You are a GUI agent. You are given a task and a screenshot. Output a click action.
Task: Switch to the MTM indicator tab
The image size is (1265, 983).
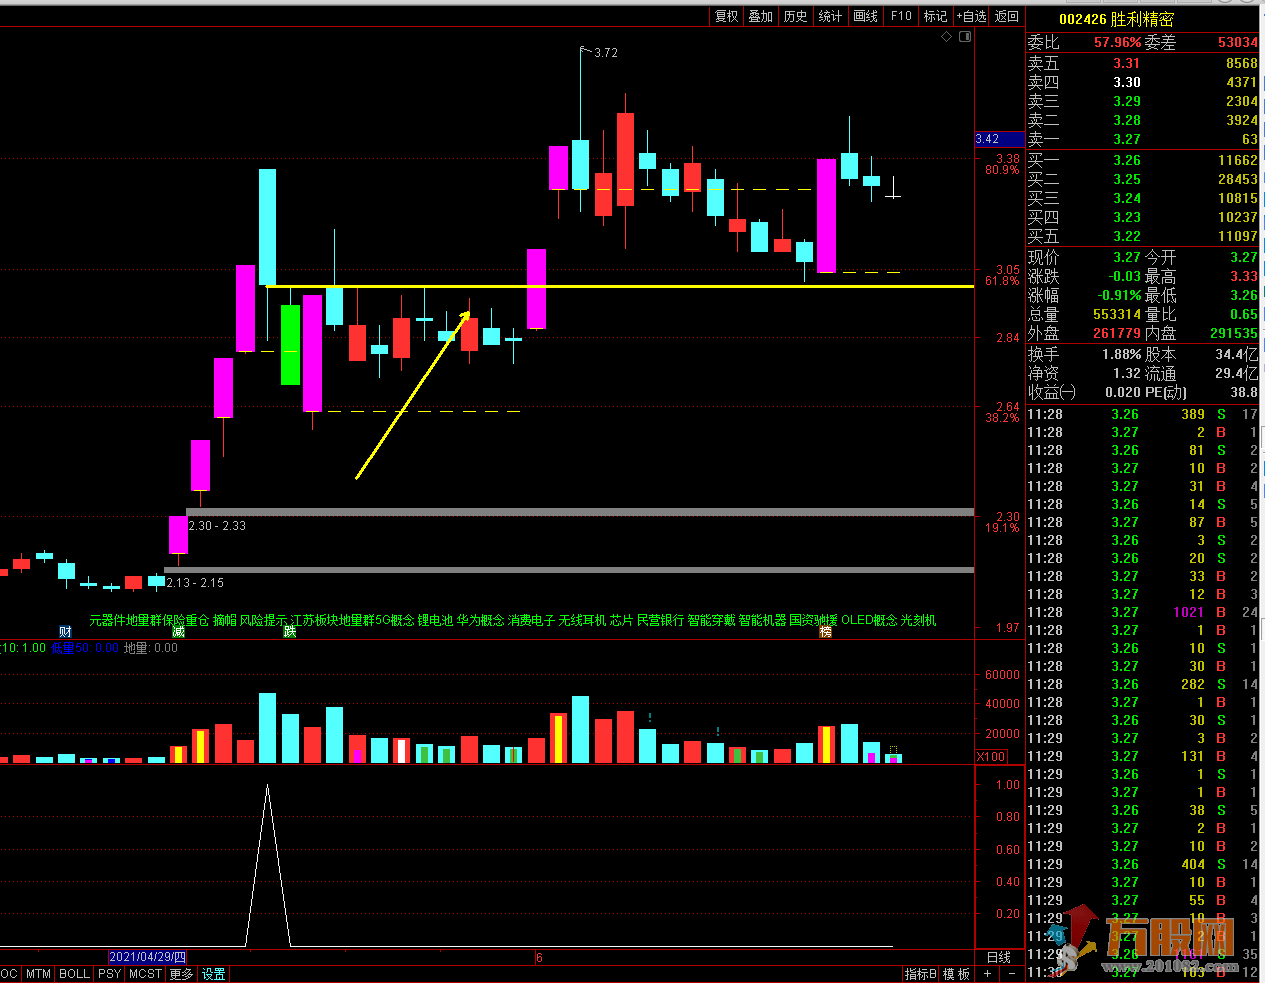click(x=38, y=974)
